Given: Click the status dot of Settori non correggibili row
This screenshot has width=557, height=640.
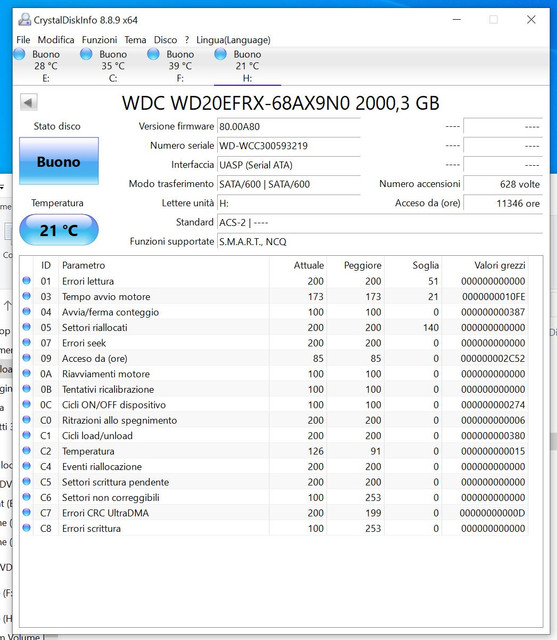Looking at the screenshot, I should [27, 497].
